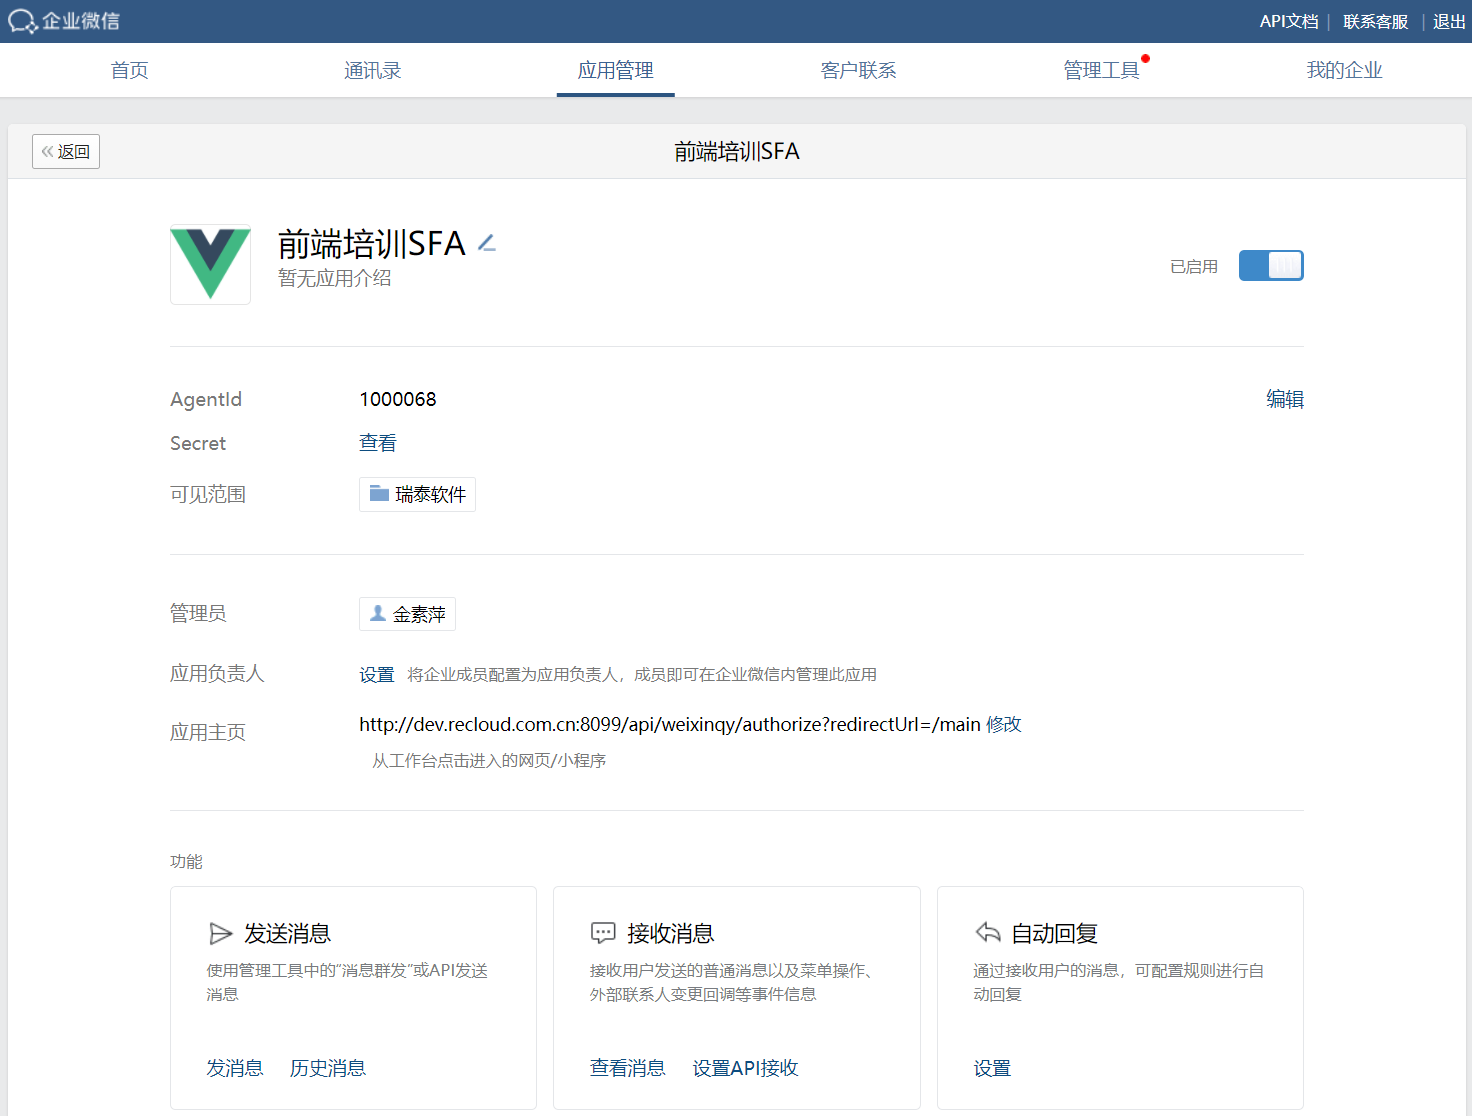Click 修改 beside the app homepage URL

click(1004, 724)
